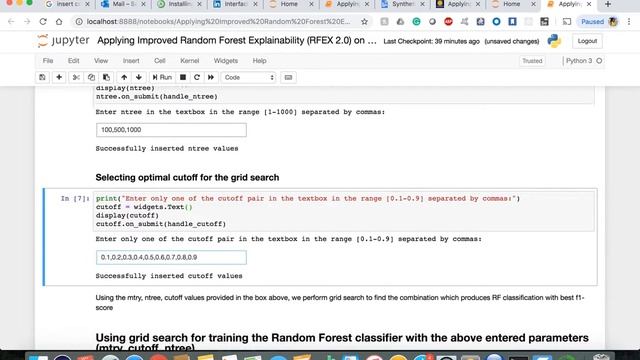This screenshot has width=640, height=360.
Task: Cut selected cells with scissors icon
Action: [x=76, y=77]
